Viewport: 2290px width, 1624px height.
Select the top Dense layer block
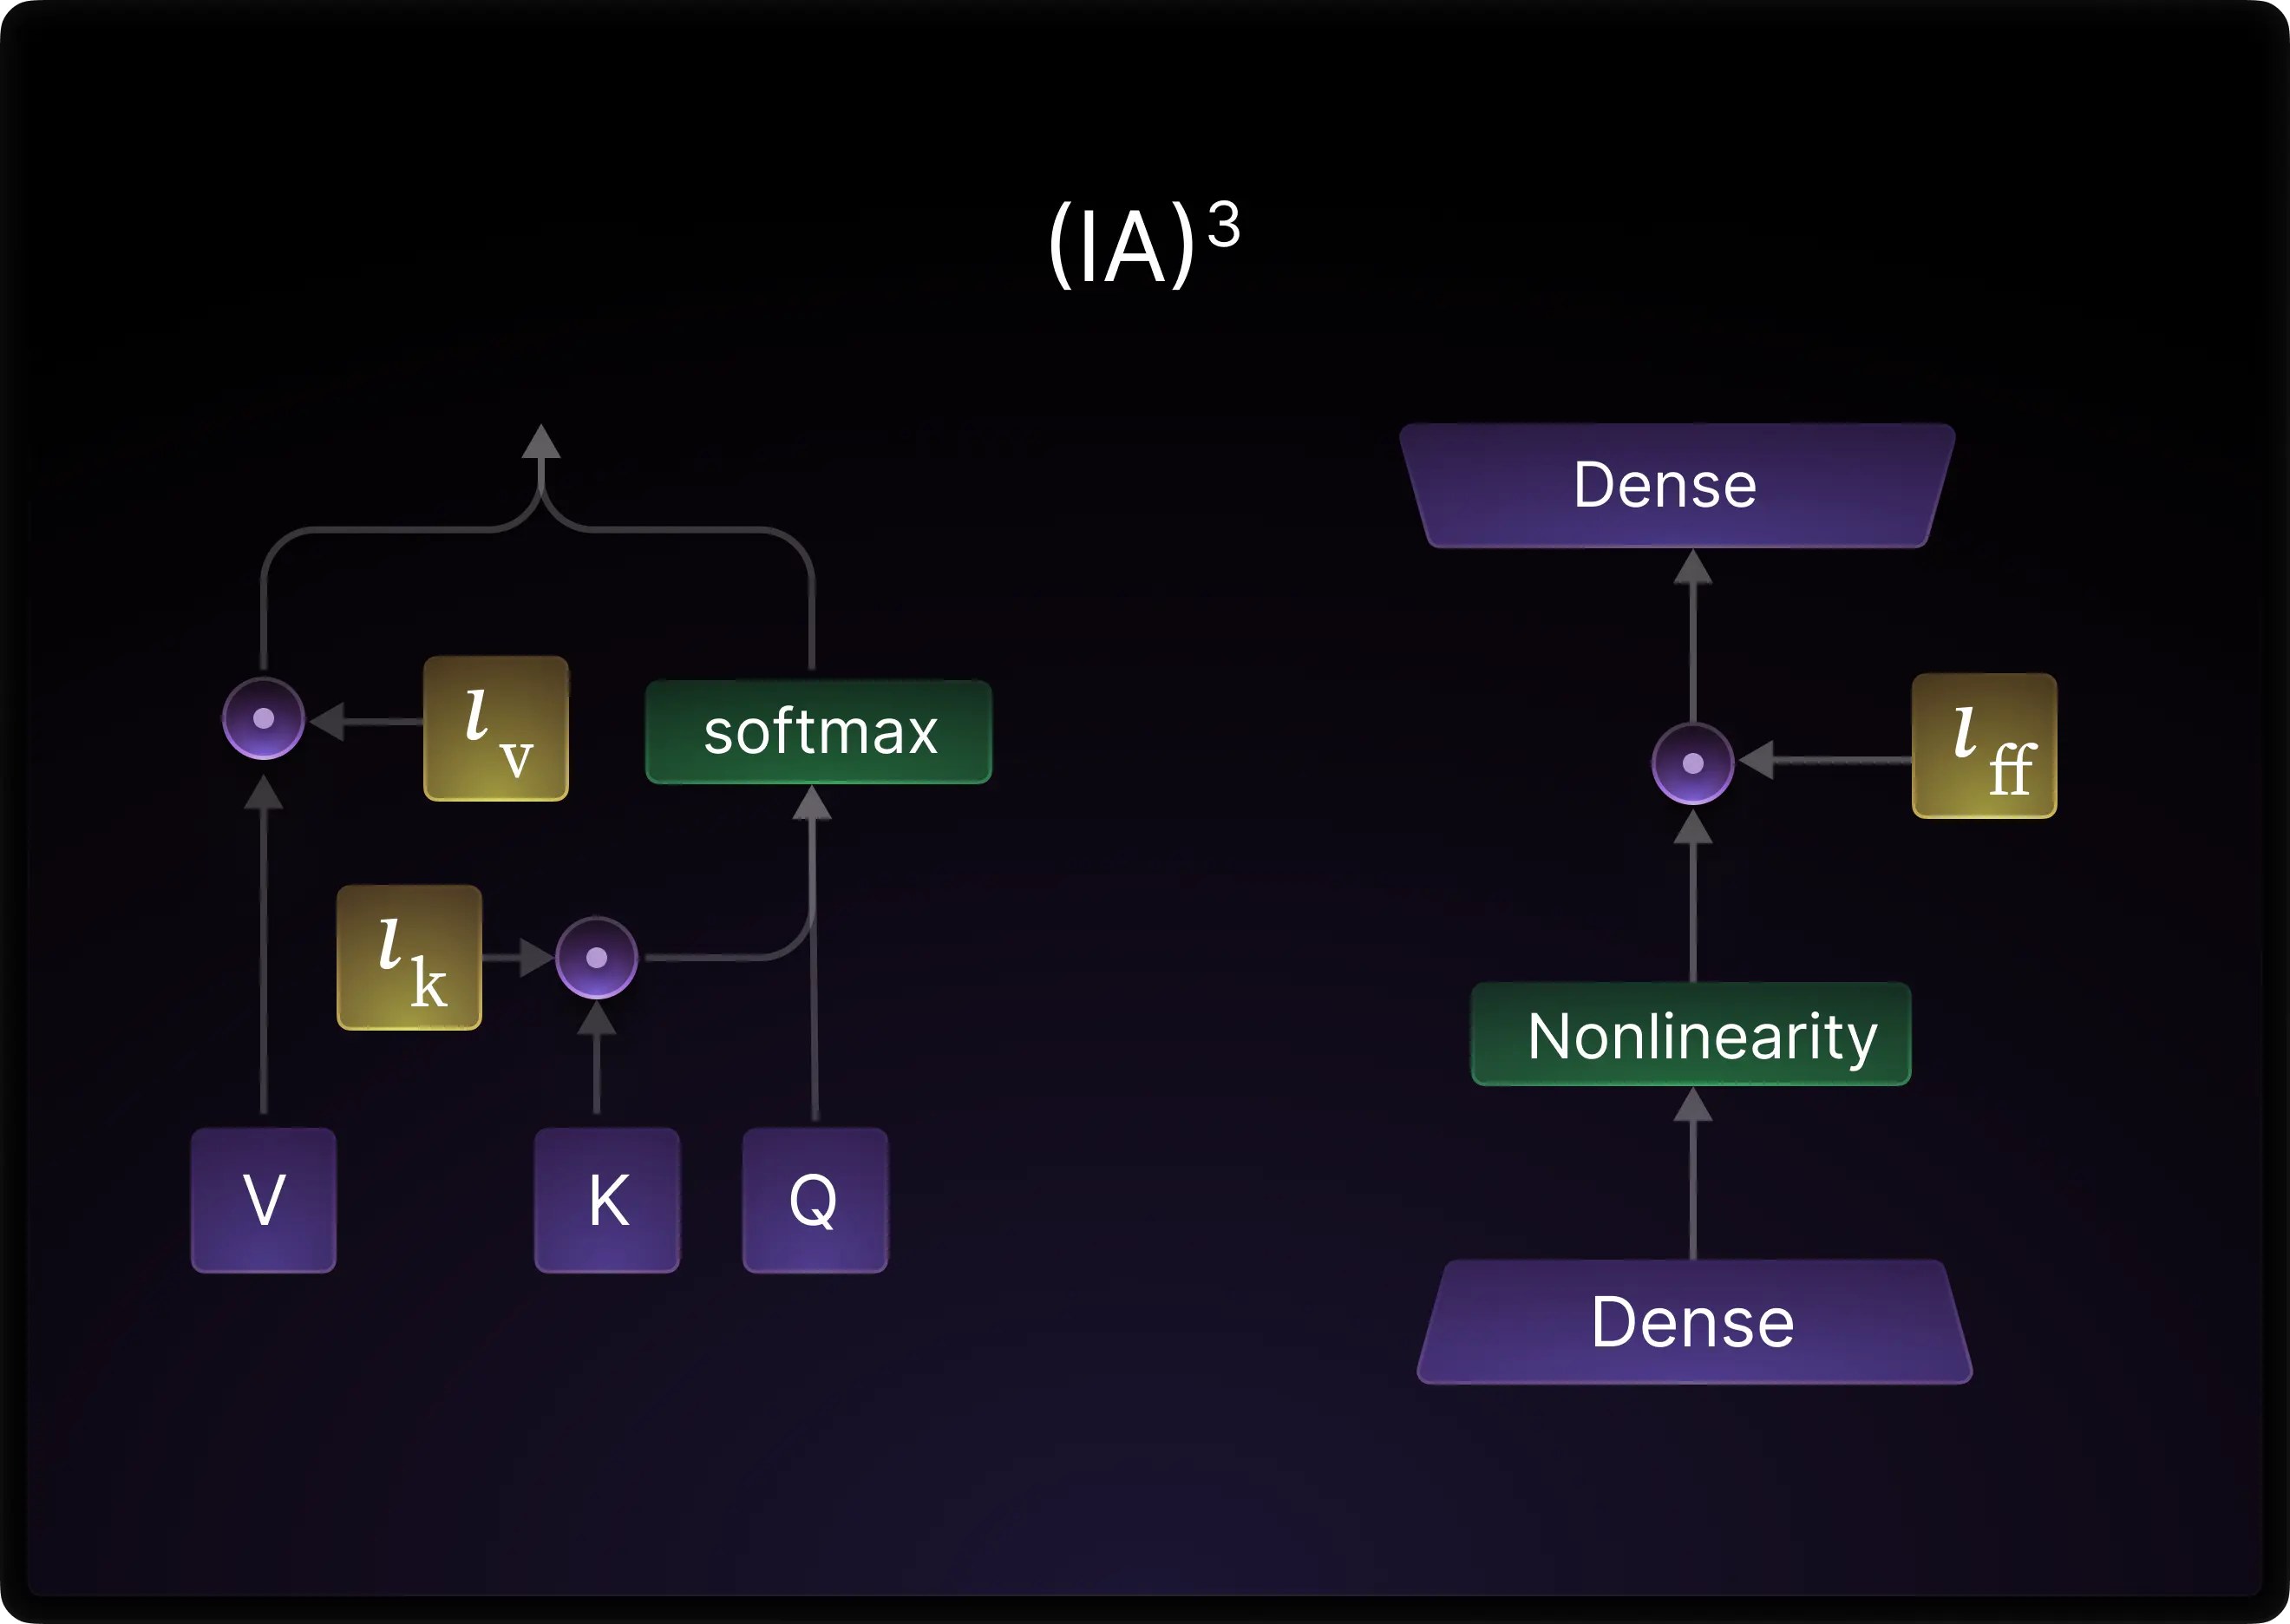(x=1676, y=486)
